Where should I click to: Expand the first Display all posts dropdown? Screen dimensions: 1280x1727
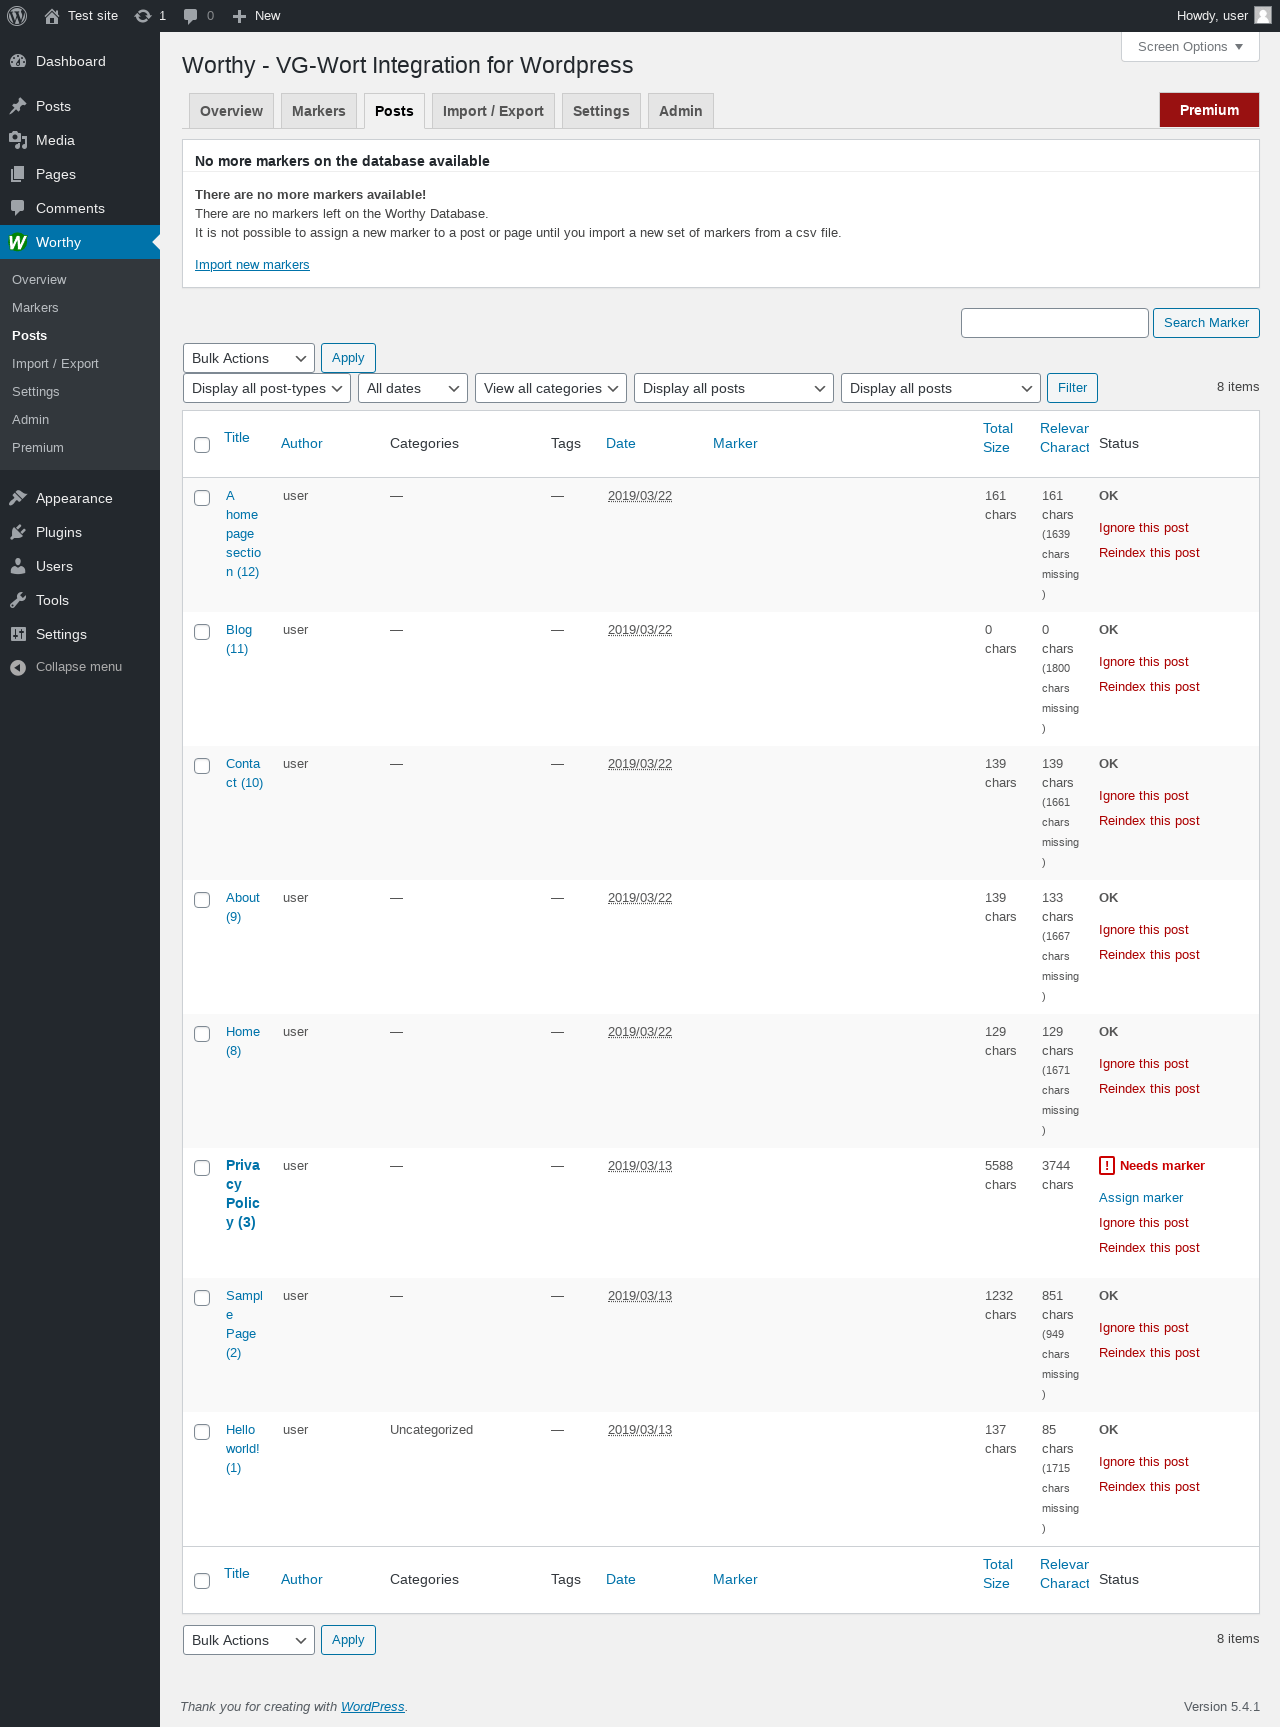click(734, 388)
